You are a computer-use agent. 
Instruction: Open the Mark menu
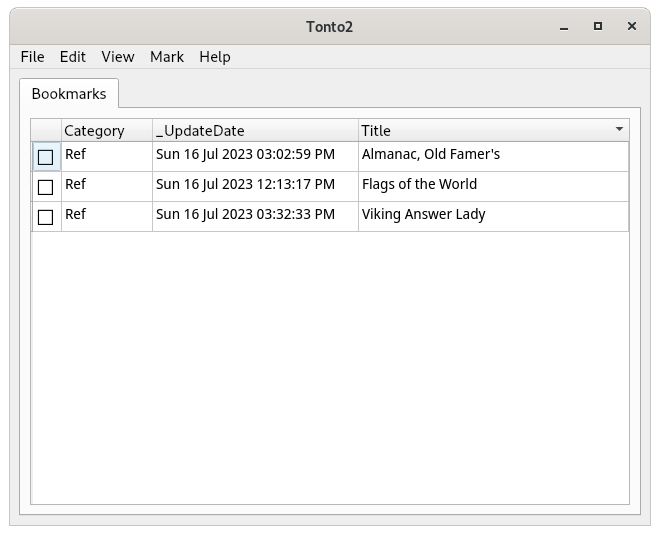(x=167, y=57)
